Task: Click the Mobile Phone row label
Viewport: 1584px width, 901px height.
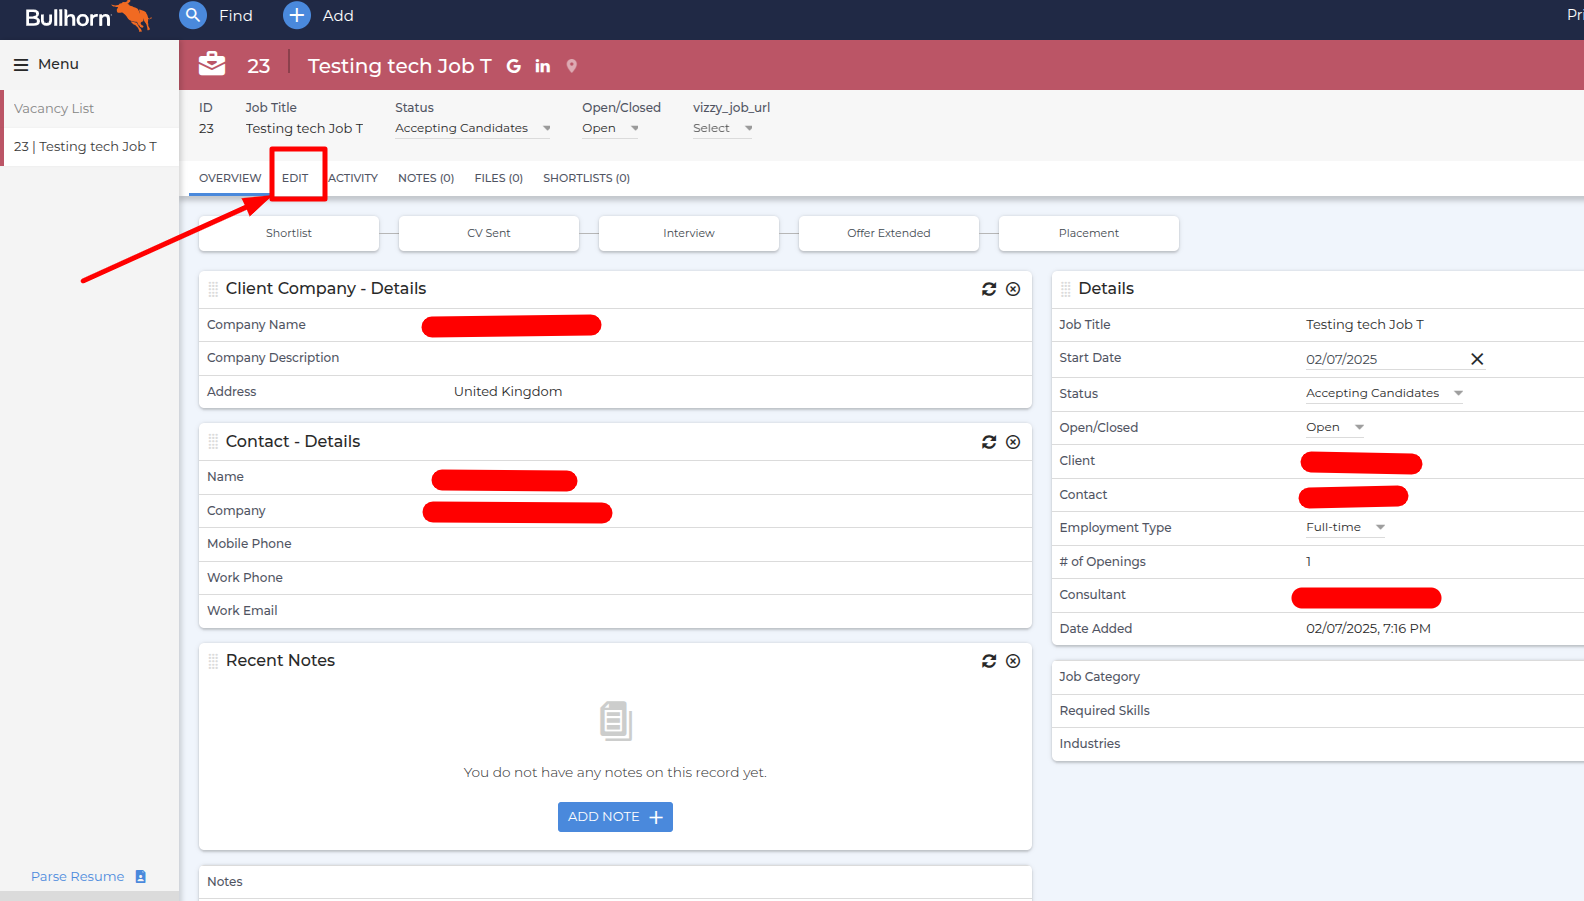Action: (249, 544)
